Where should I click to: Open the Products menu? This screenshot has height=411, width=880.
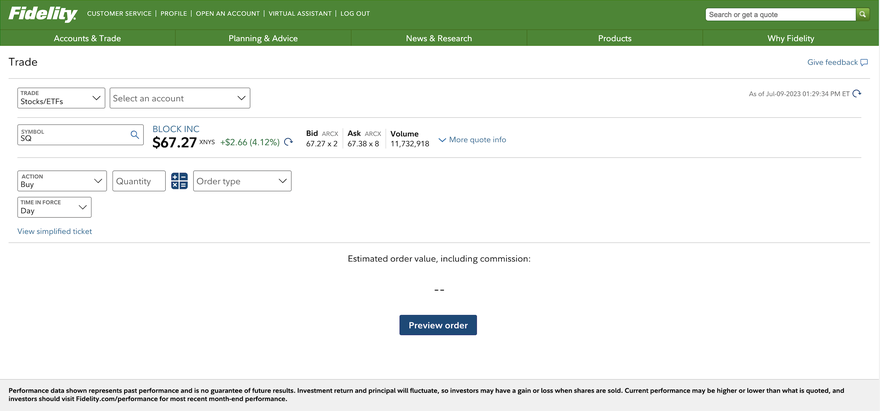pyautogui.click(x=615, y=38)
